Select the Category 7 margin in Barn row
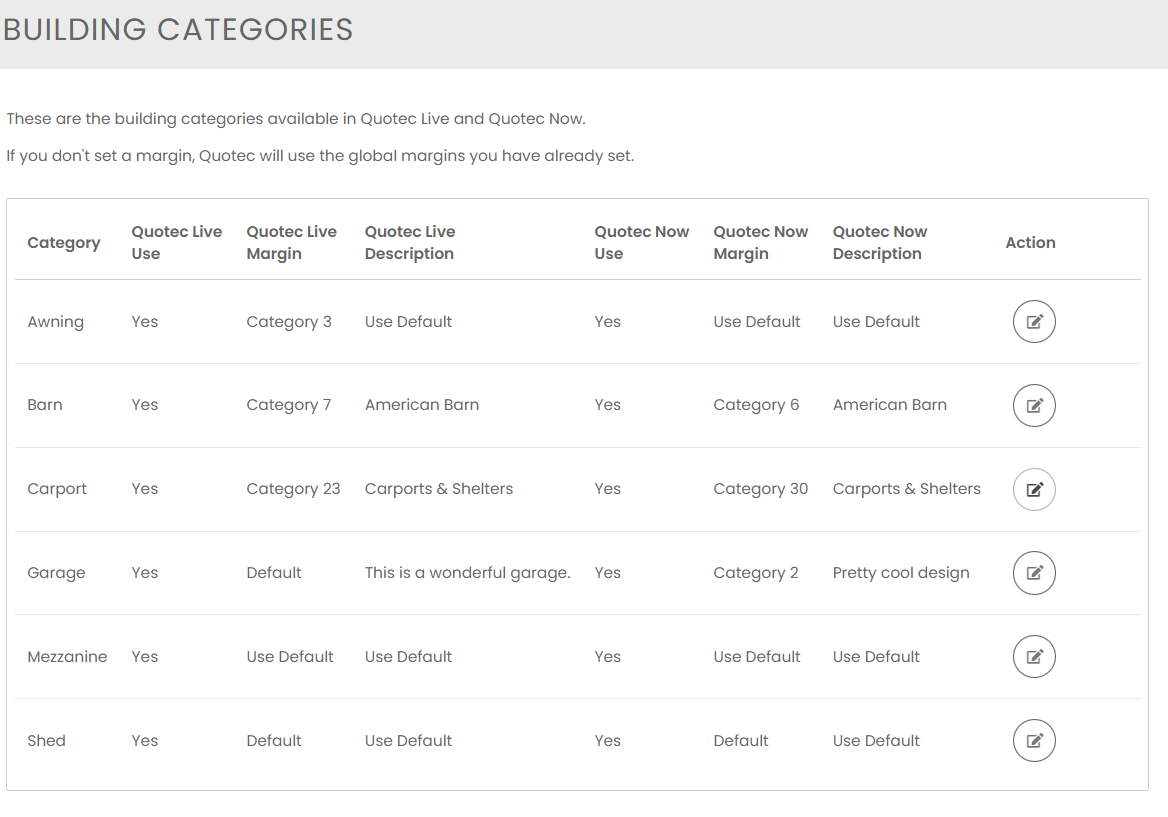Image resolution: width=1168 pixels, height=817 pixels. pyautogui.click(x=289, y=405)
